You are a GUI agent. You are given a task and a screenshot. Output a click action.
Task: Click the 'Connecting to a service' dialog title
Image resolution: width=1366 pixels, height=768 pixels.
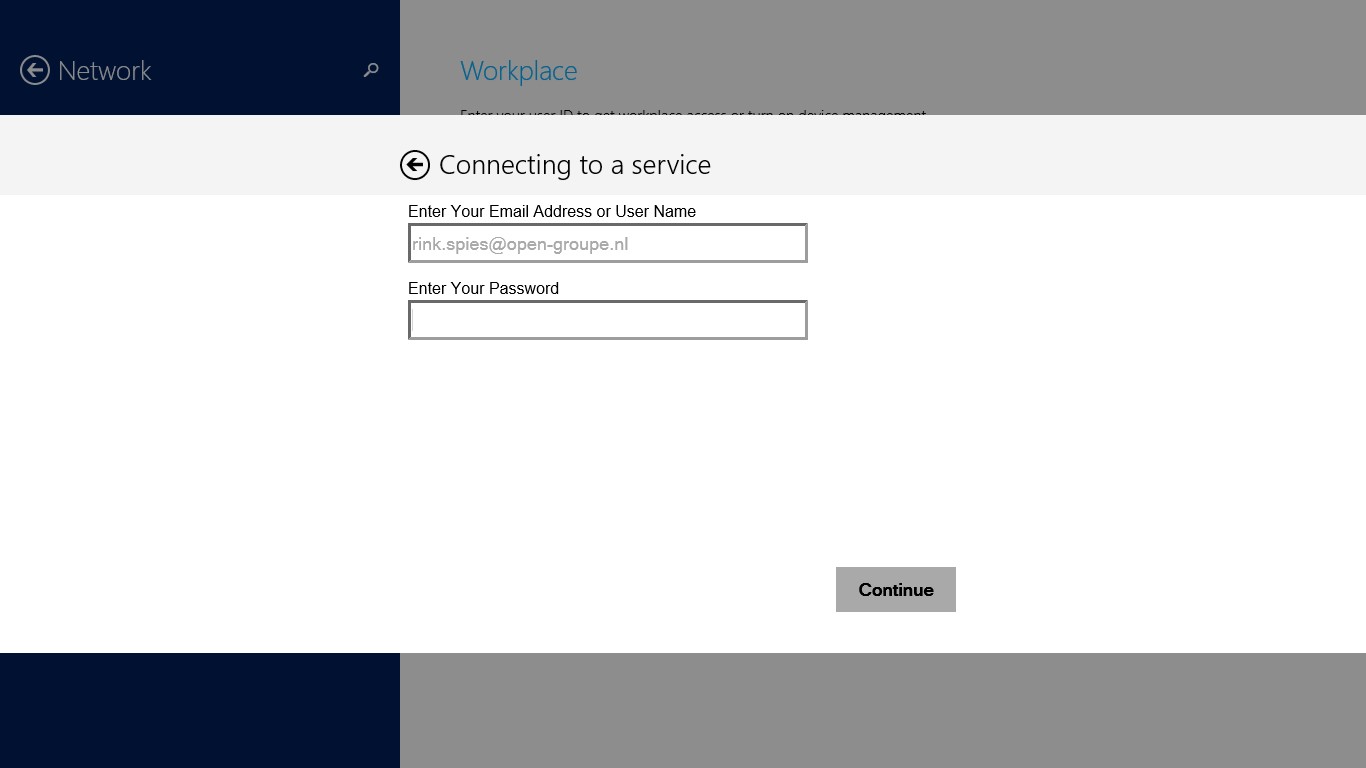coord(574,165)
